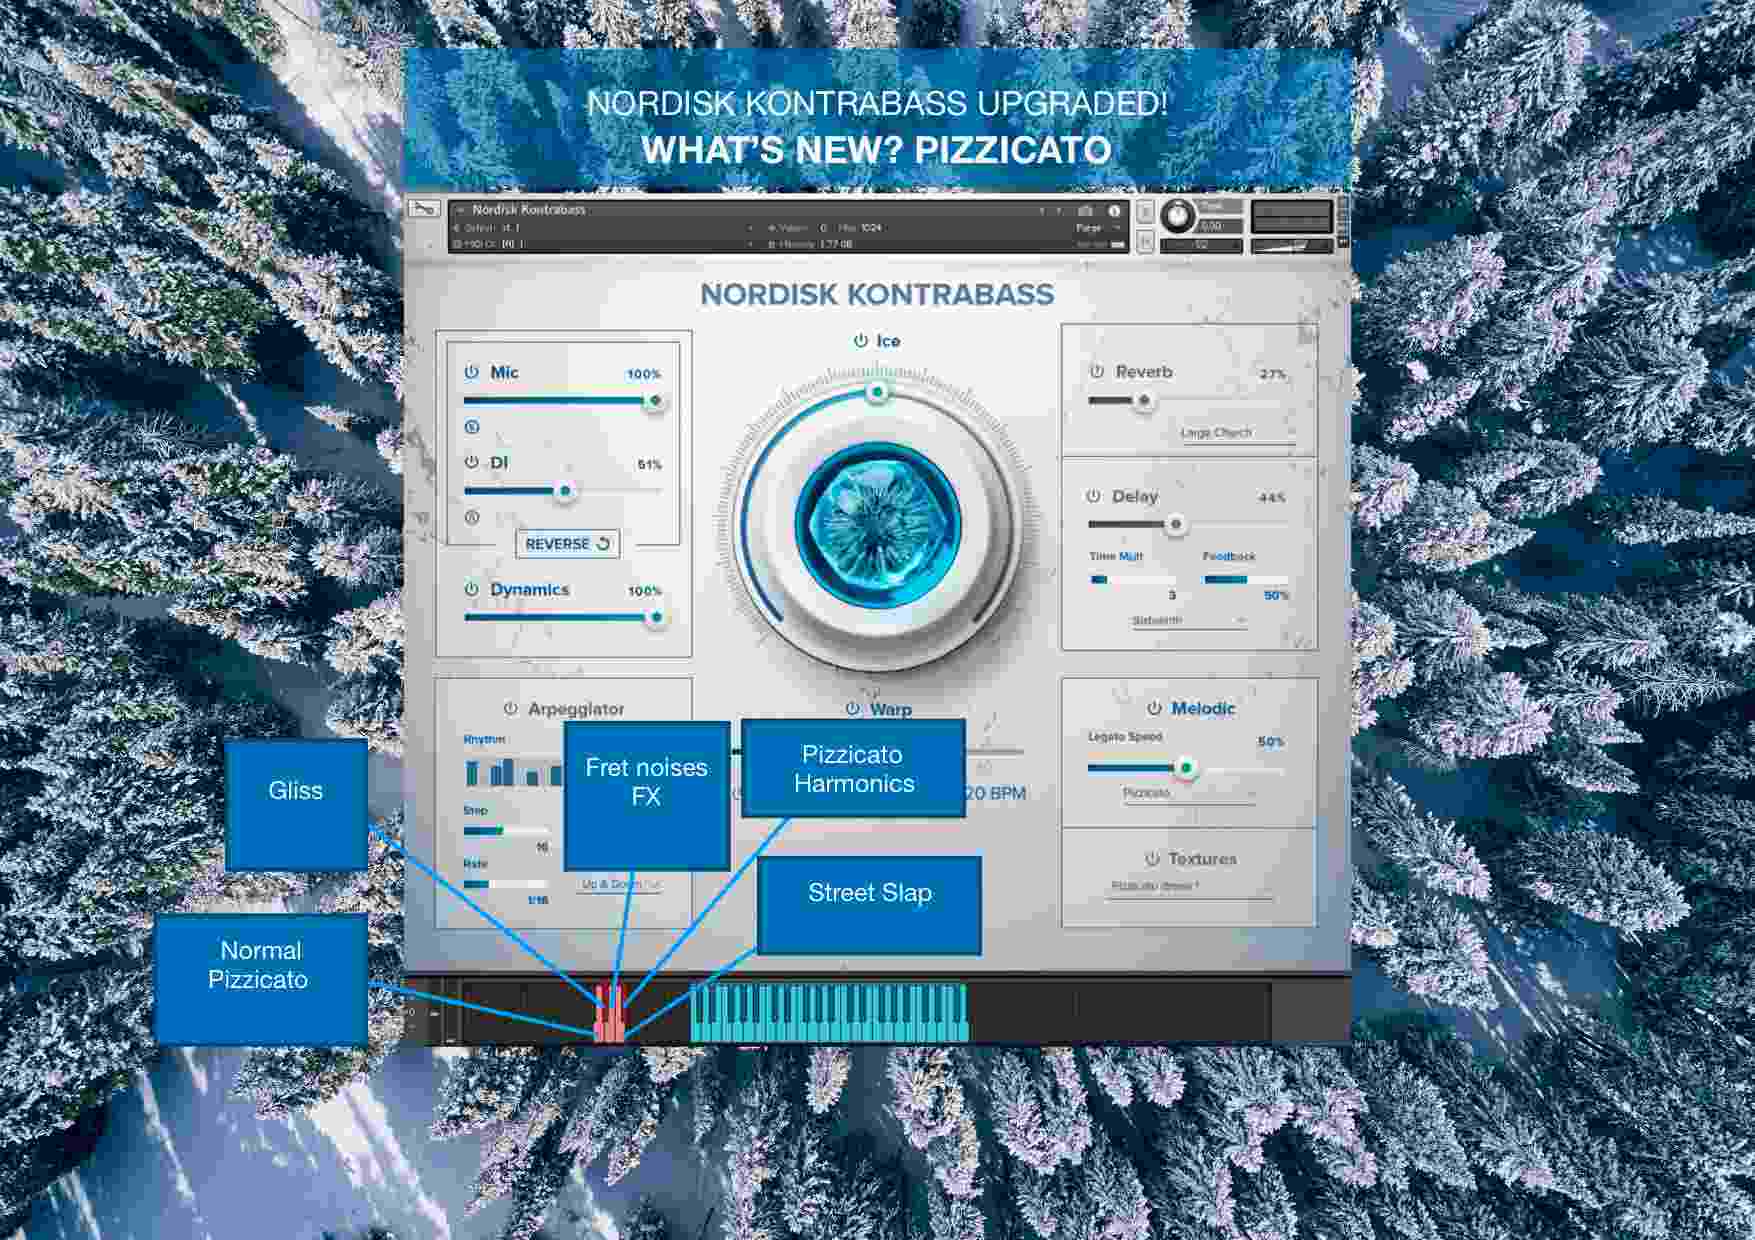Click the REVERSE button
This screenshot has width=1755, height=1240.
tap(566, 544)
